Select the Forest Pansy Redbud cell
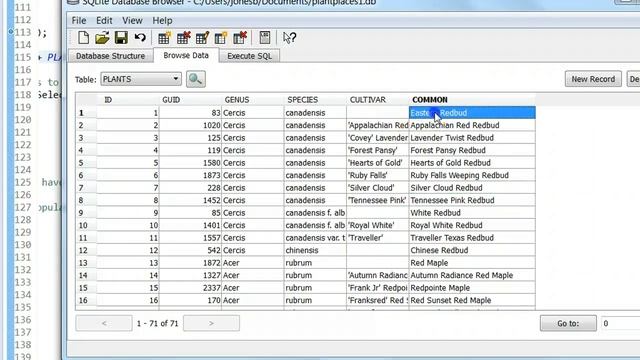 pos(472,150)
